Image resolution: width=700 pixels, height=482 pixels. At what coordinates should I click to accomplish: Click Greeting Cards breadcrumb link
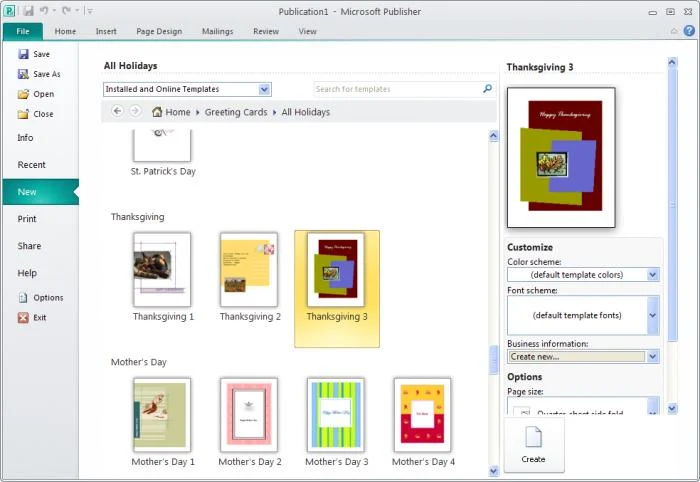236,112
